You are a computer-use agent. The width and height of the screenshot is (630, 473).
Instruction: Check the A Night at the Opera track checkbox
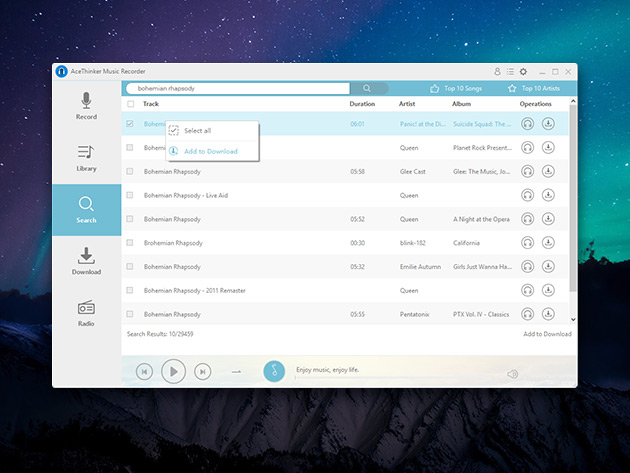click(x=130, y=219)
